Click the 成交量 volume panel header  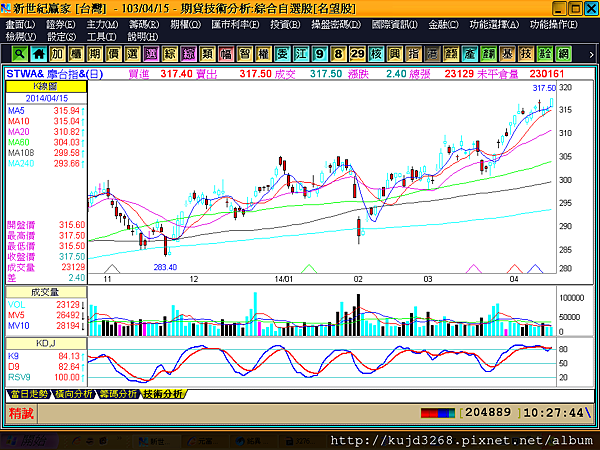click(46, 292)
